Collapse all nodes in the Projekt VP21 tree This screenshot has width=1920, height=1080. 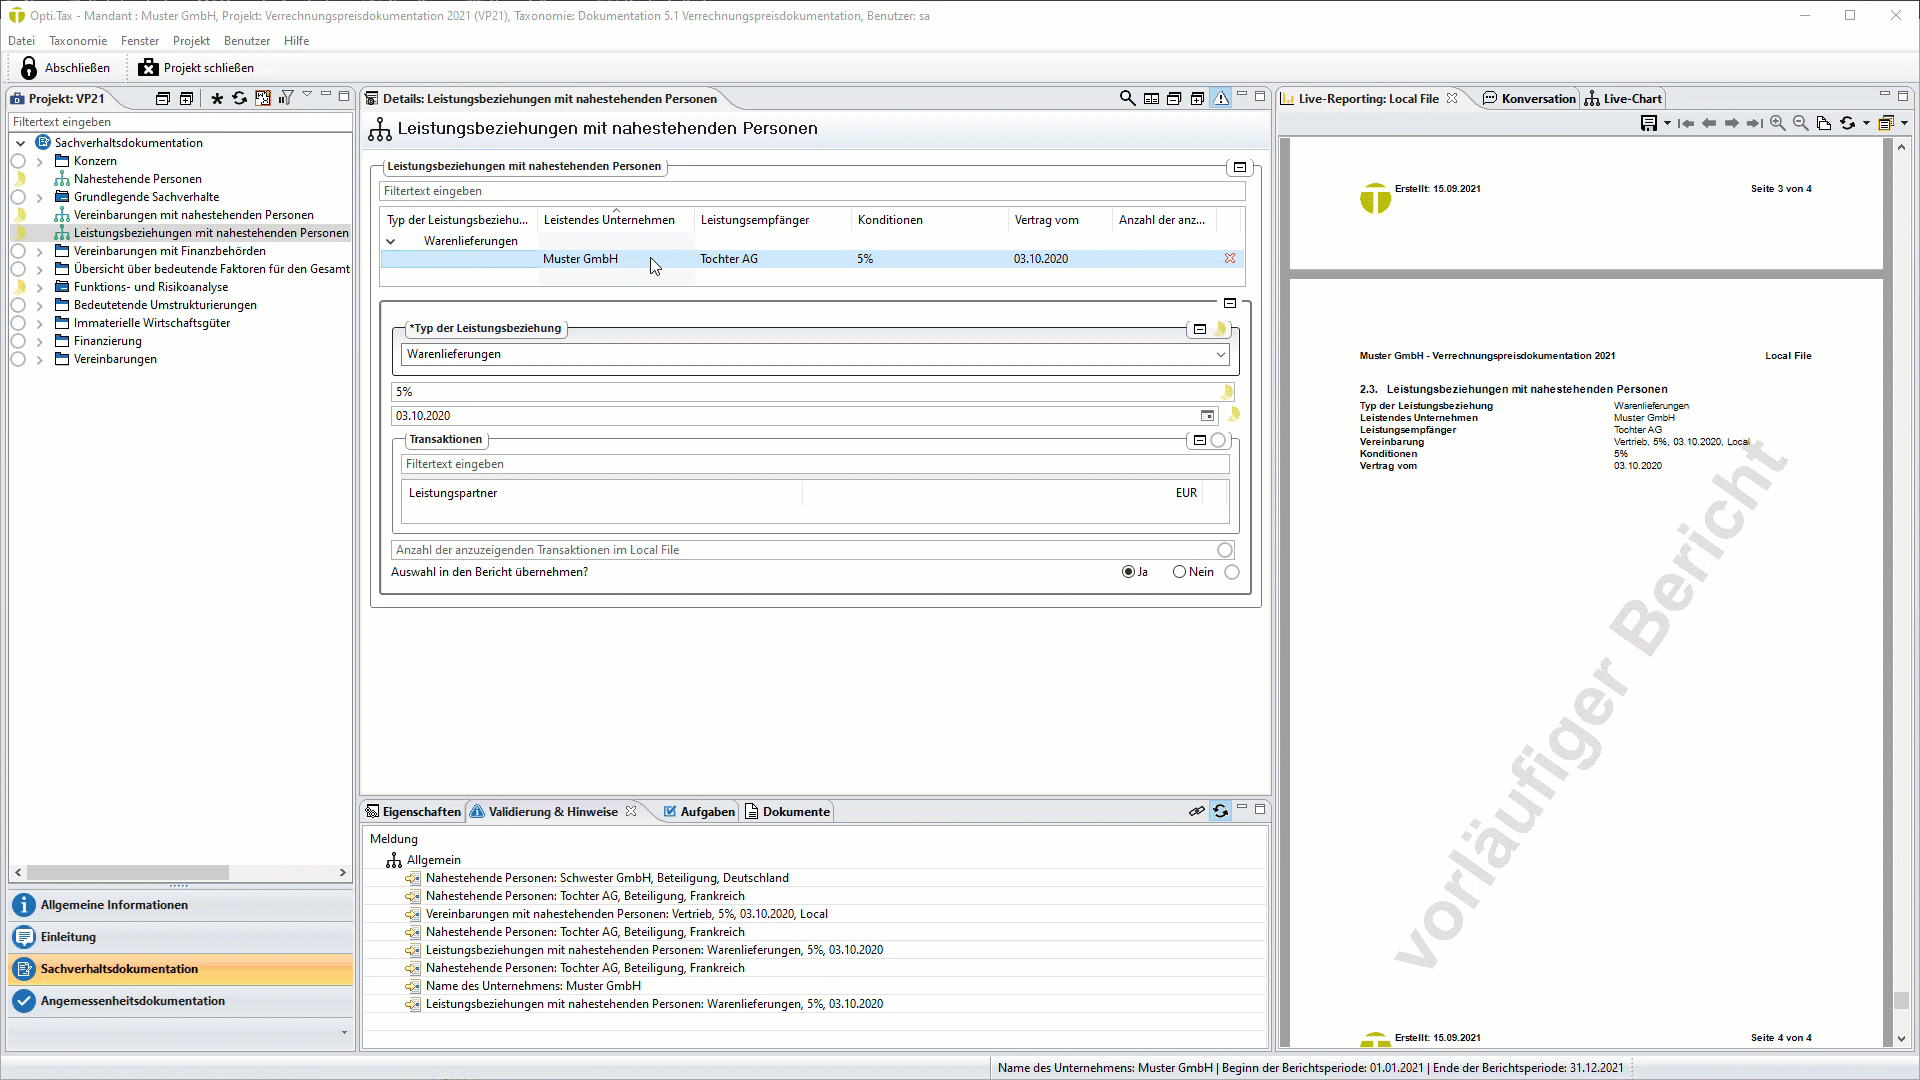coord(163,98)
